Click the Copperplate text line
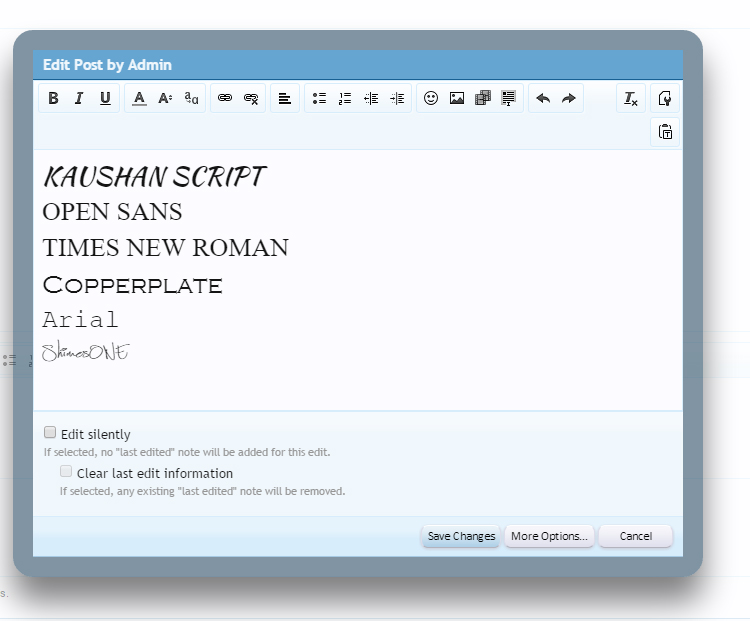 [132, 285]
